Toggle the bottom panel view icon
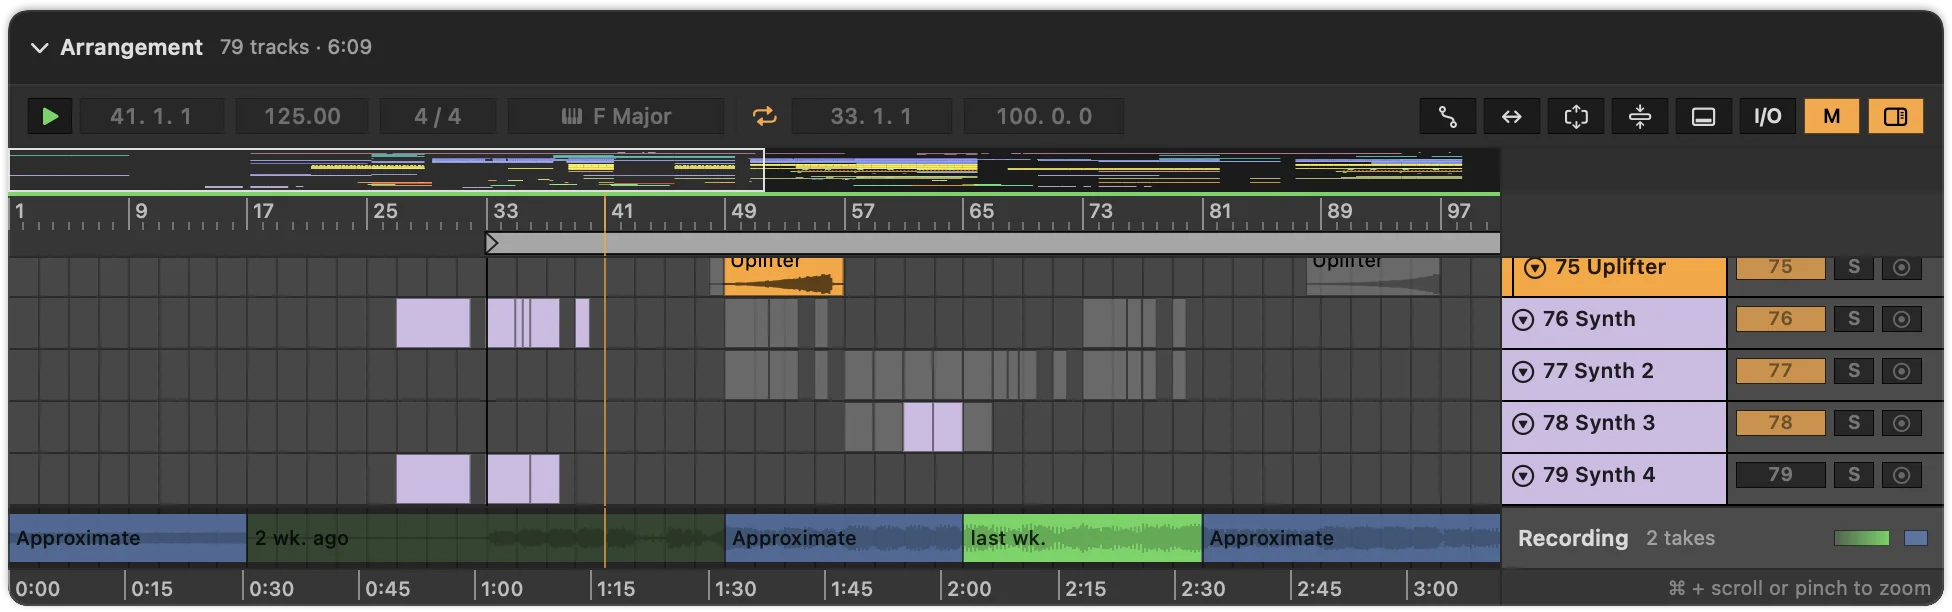 click(x=1703, y=116)
